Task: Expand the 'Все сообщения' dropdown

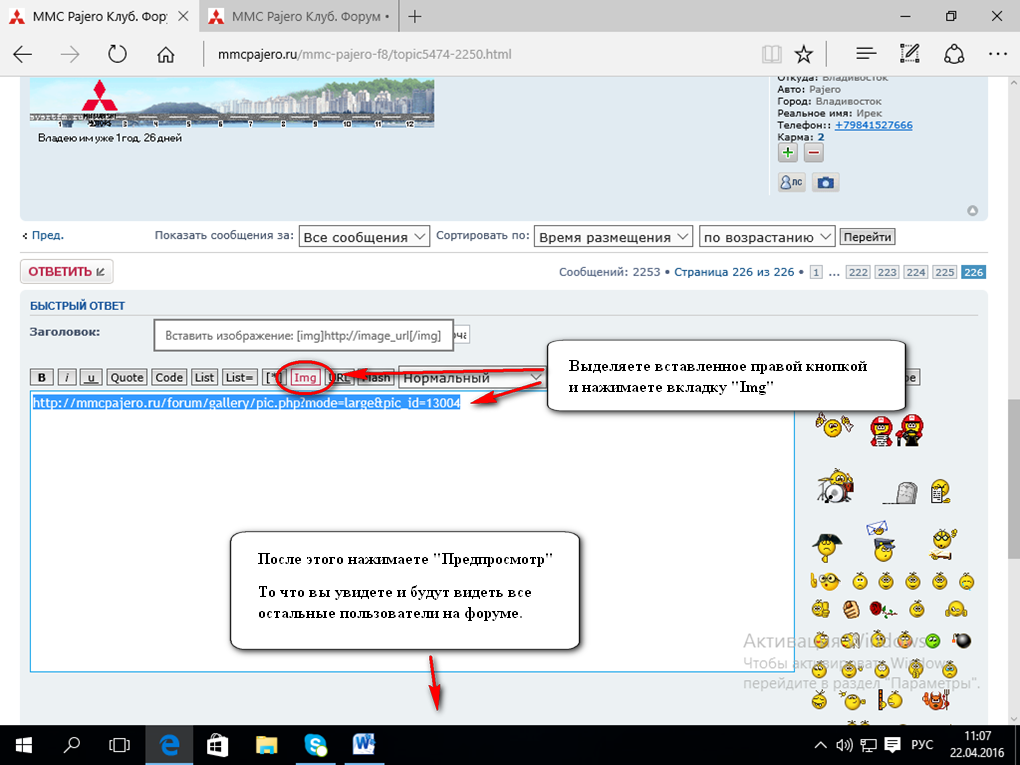Action: pos(364,237)
